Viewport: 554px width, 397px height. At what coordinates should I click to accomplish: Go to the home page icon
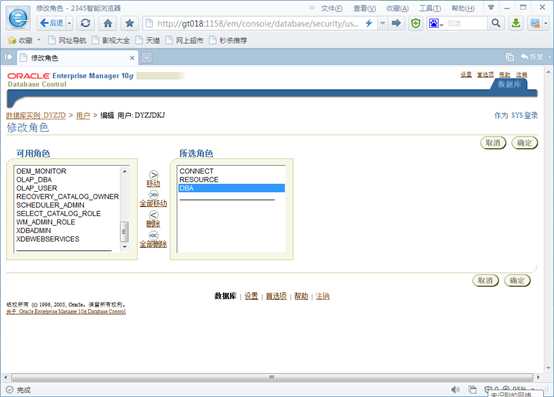108,23
